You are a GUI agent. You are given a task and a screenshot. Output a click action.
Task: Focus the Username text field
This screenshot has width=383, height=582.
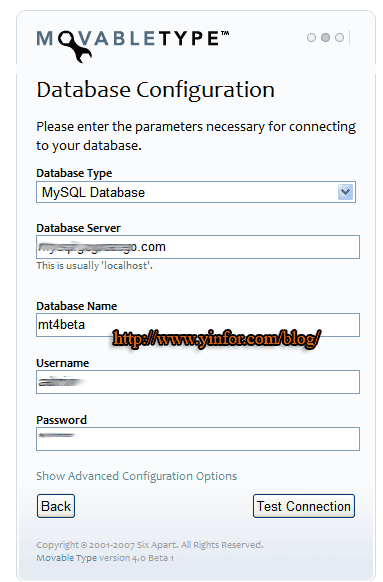198,382
